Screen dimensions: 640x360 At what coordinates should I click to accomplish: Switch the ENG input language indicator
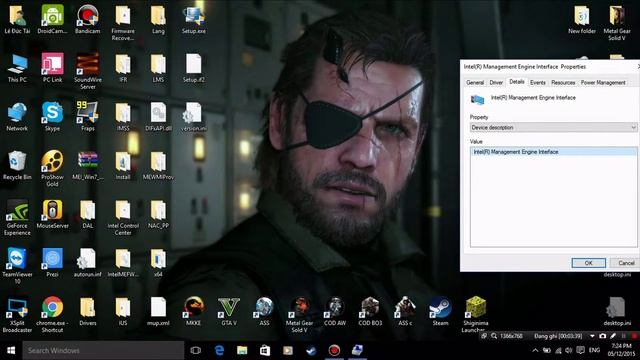pyautogui.click(x=594, y=350)
